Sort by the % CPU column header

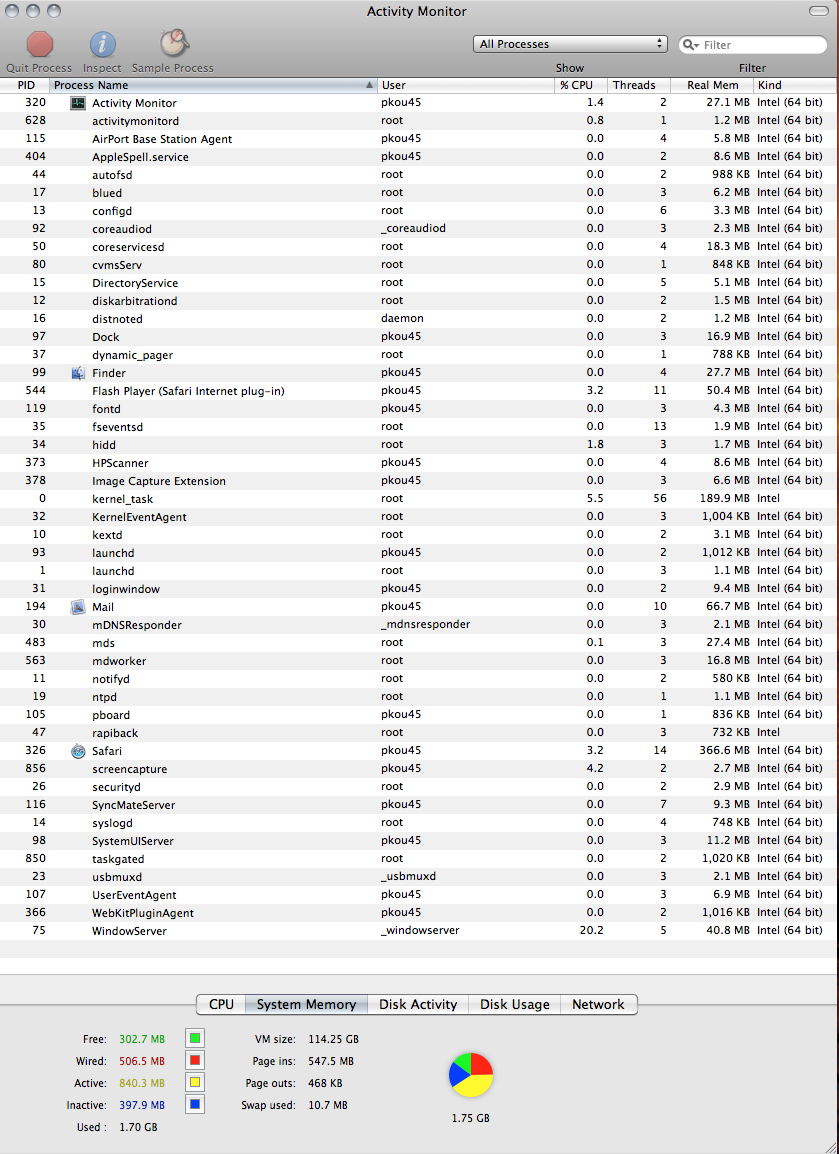[x=581, y=85]
